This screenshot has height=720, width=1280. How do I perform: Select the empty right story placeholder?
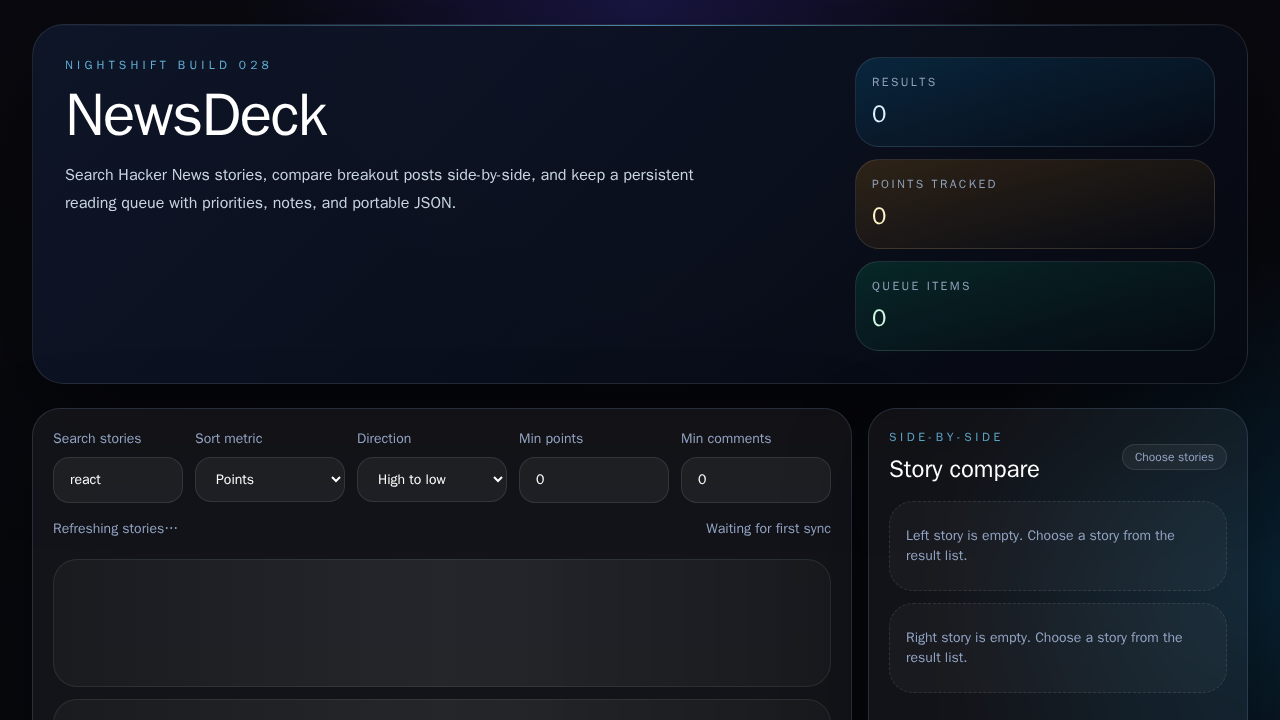pyautogui.click(x=1057, y=647)
